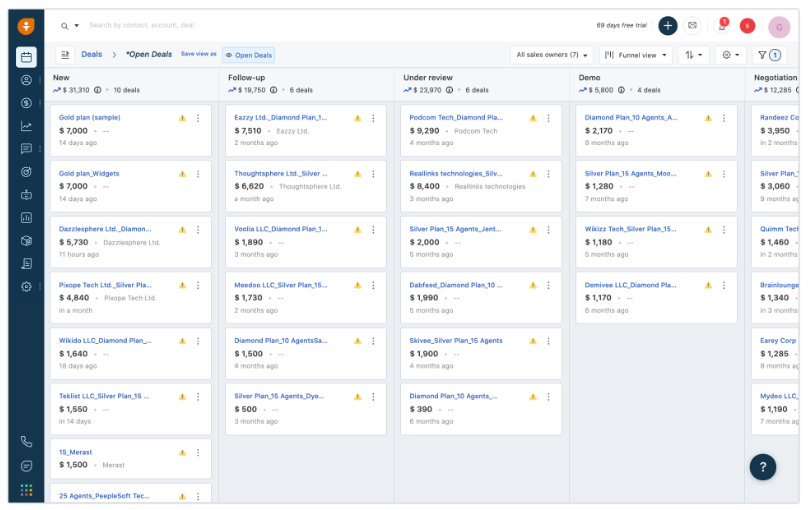The height and width of the screenshot is (510, 810).
Task: Open three-dot menu on Demivee LLC deal
Action: pyautogui.click(x=724, y=285)
